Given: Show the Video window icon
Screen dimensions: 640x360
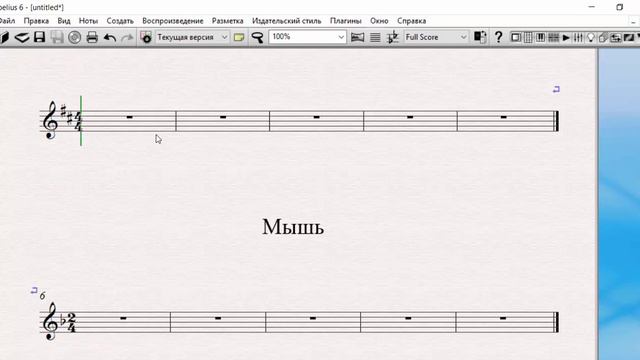Looking at the screenshot, I should 629,38.
